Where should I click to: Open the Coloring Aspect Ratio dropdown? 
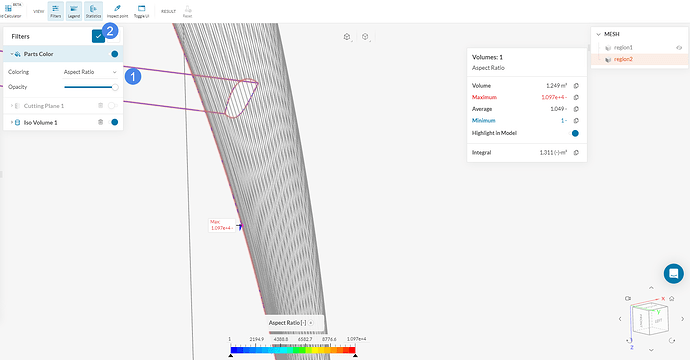point(90,72)
